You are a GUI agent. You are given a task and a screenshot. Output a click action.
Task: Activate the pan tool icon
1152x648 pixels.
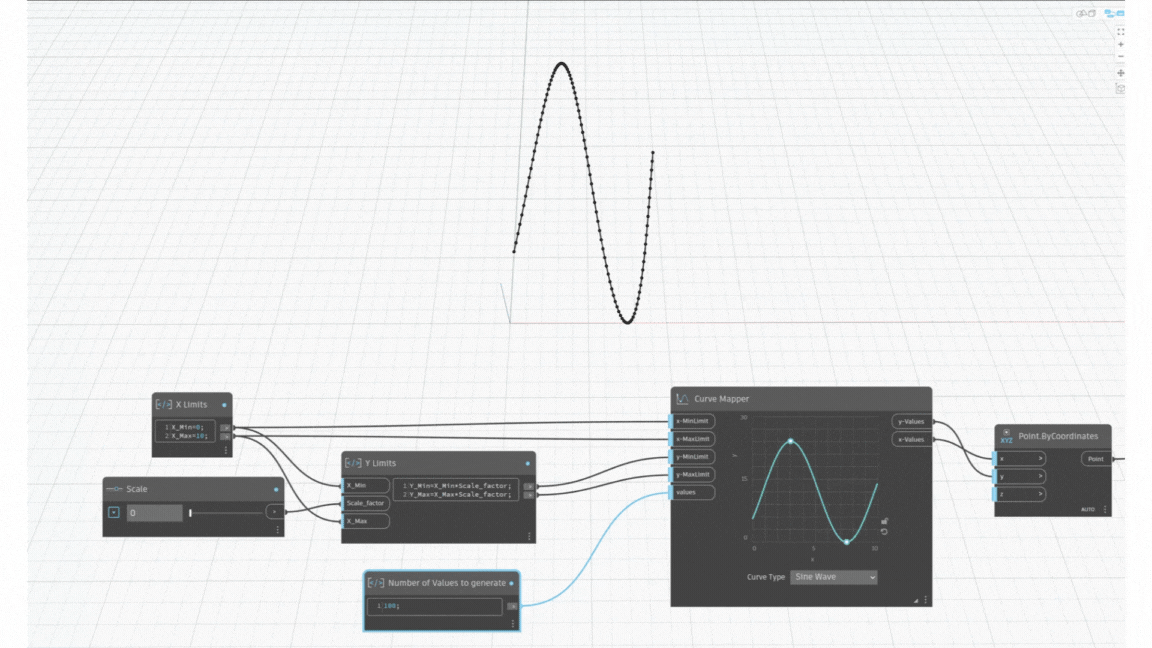coord(1121,73)
